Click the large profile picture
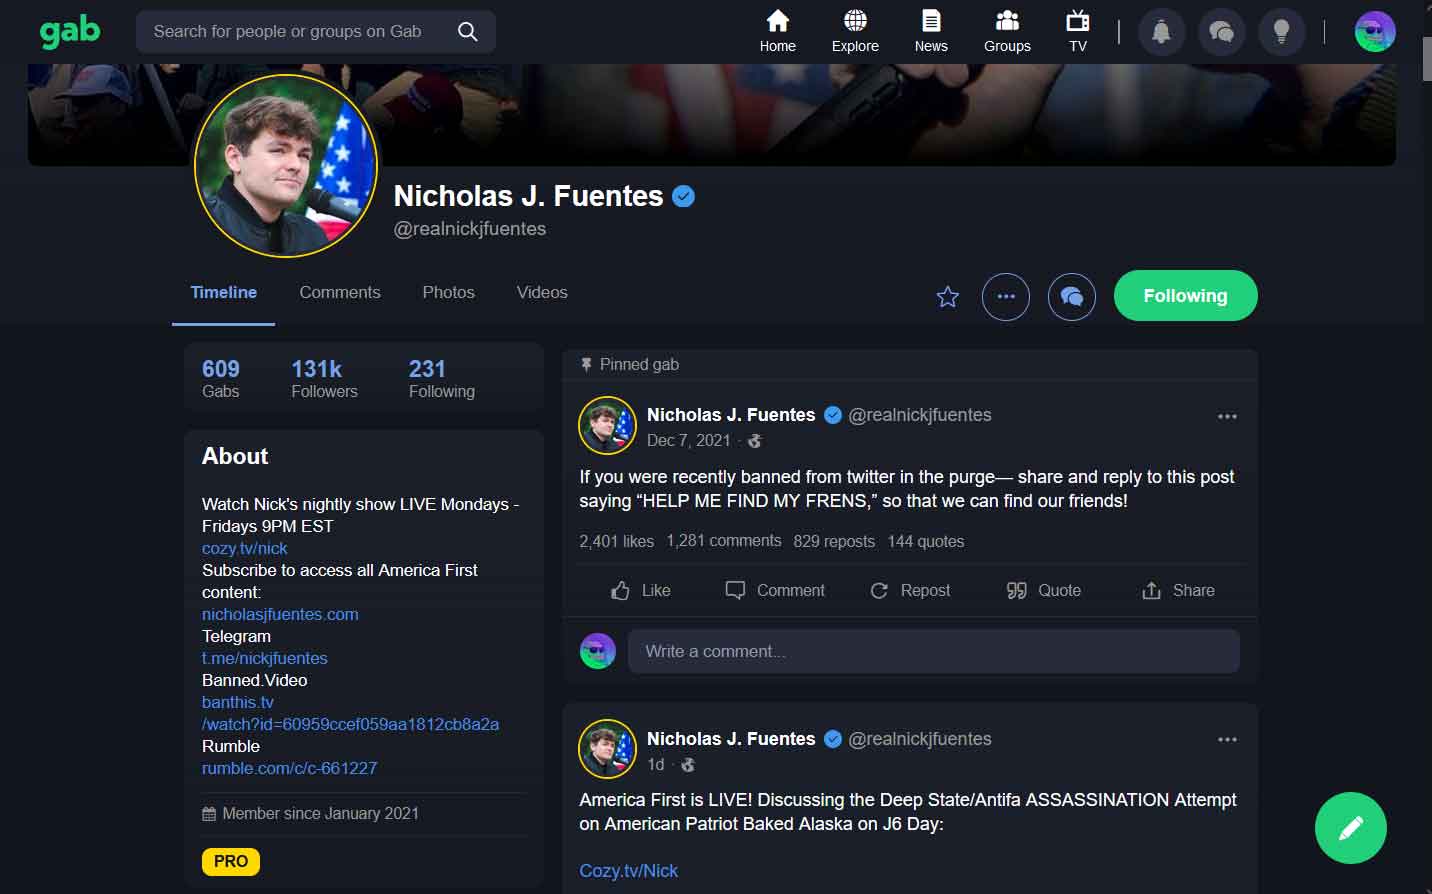 click(286, 166)
